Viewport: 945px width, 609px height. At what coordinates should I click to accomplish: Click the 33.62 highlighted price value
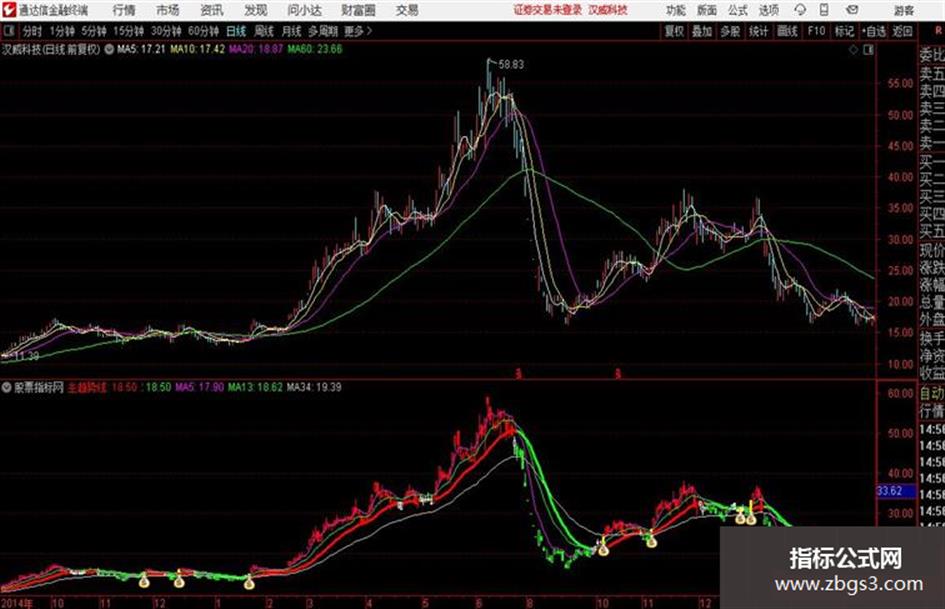point(890,491)
